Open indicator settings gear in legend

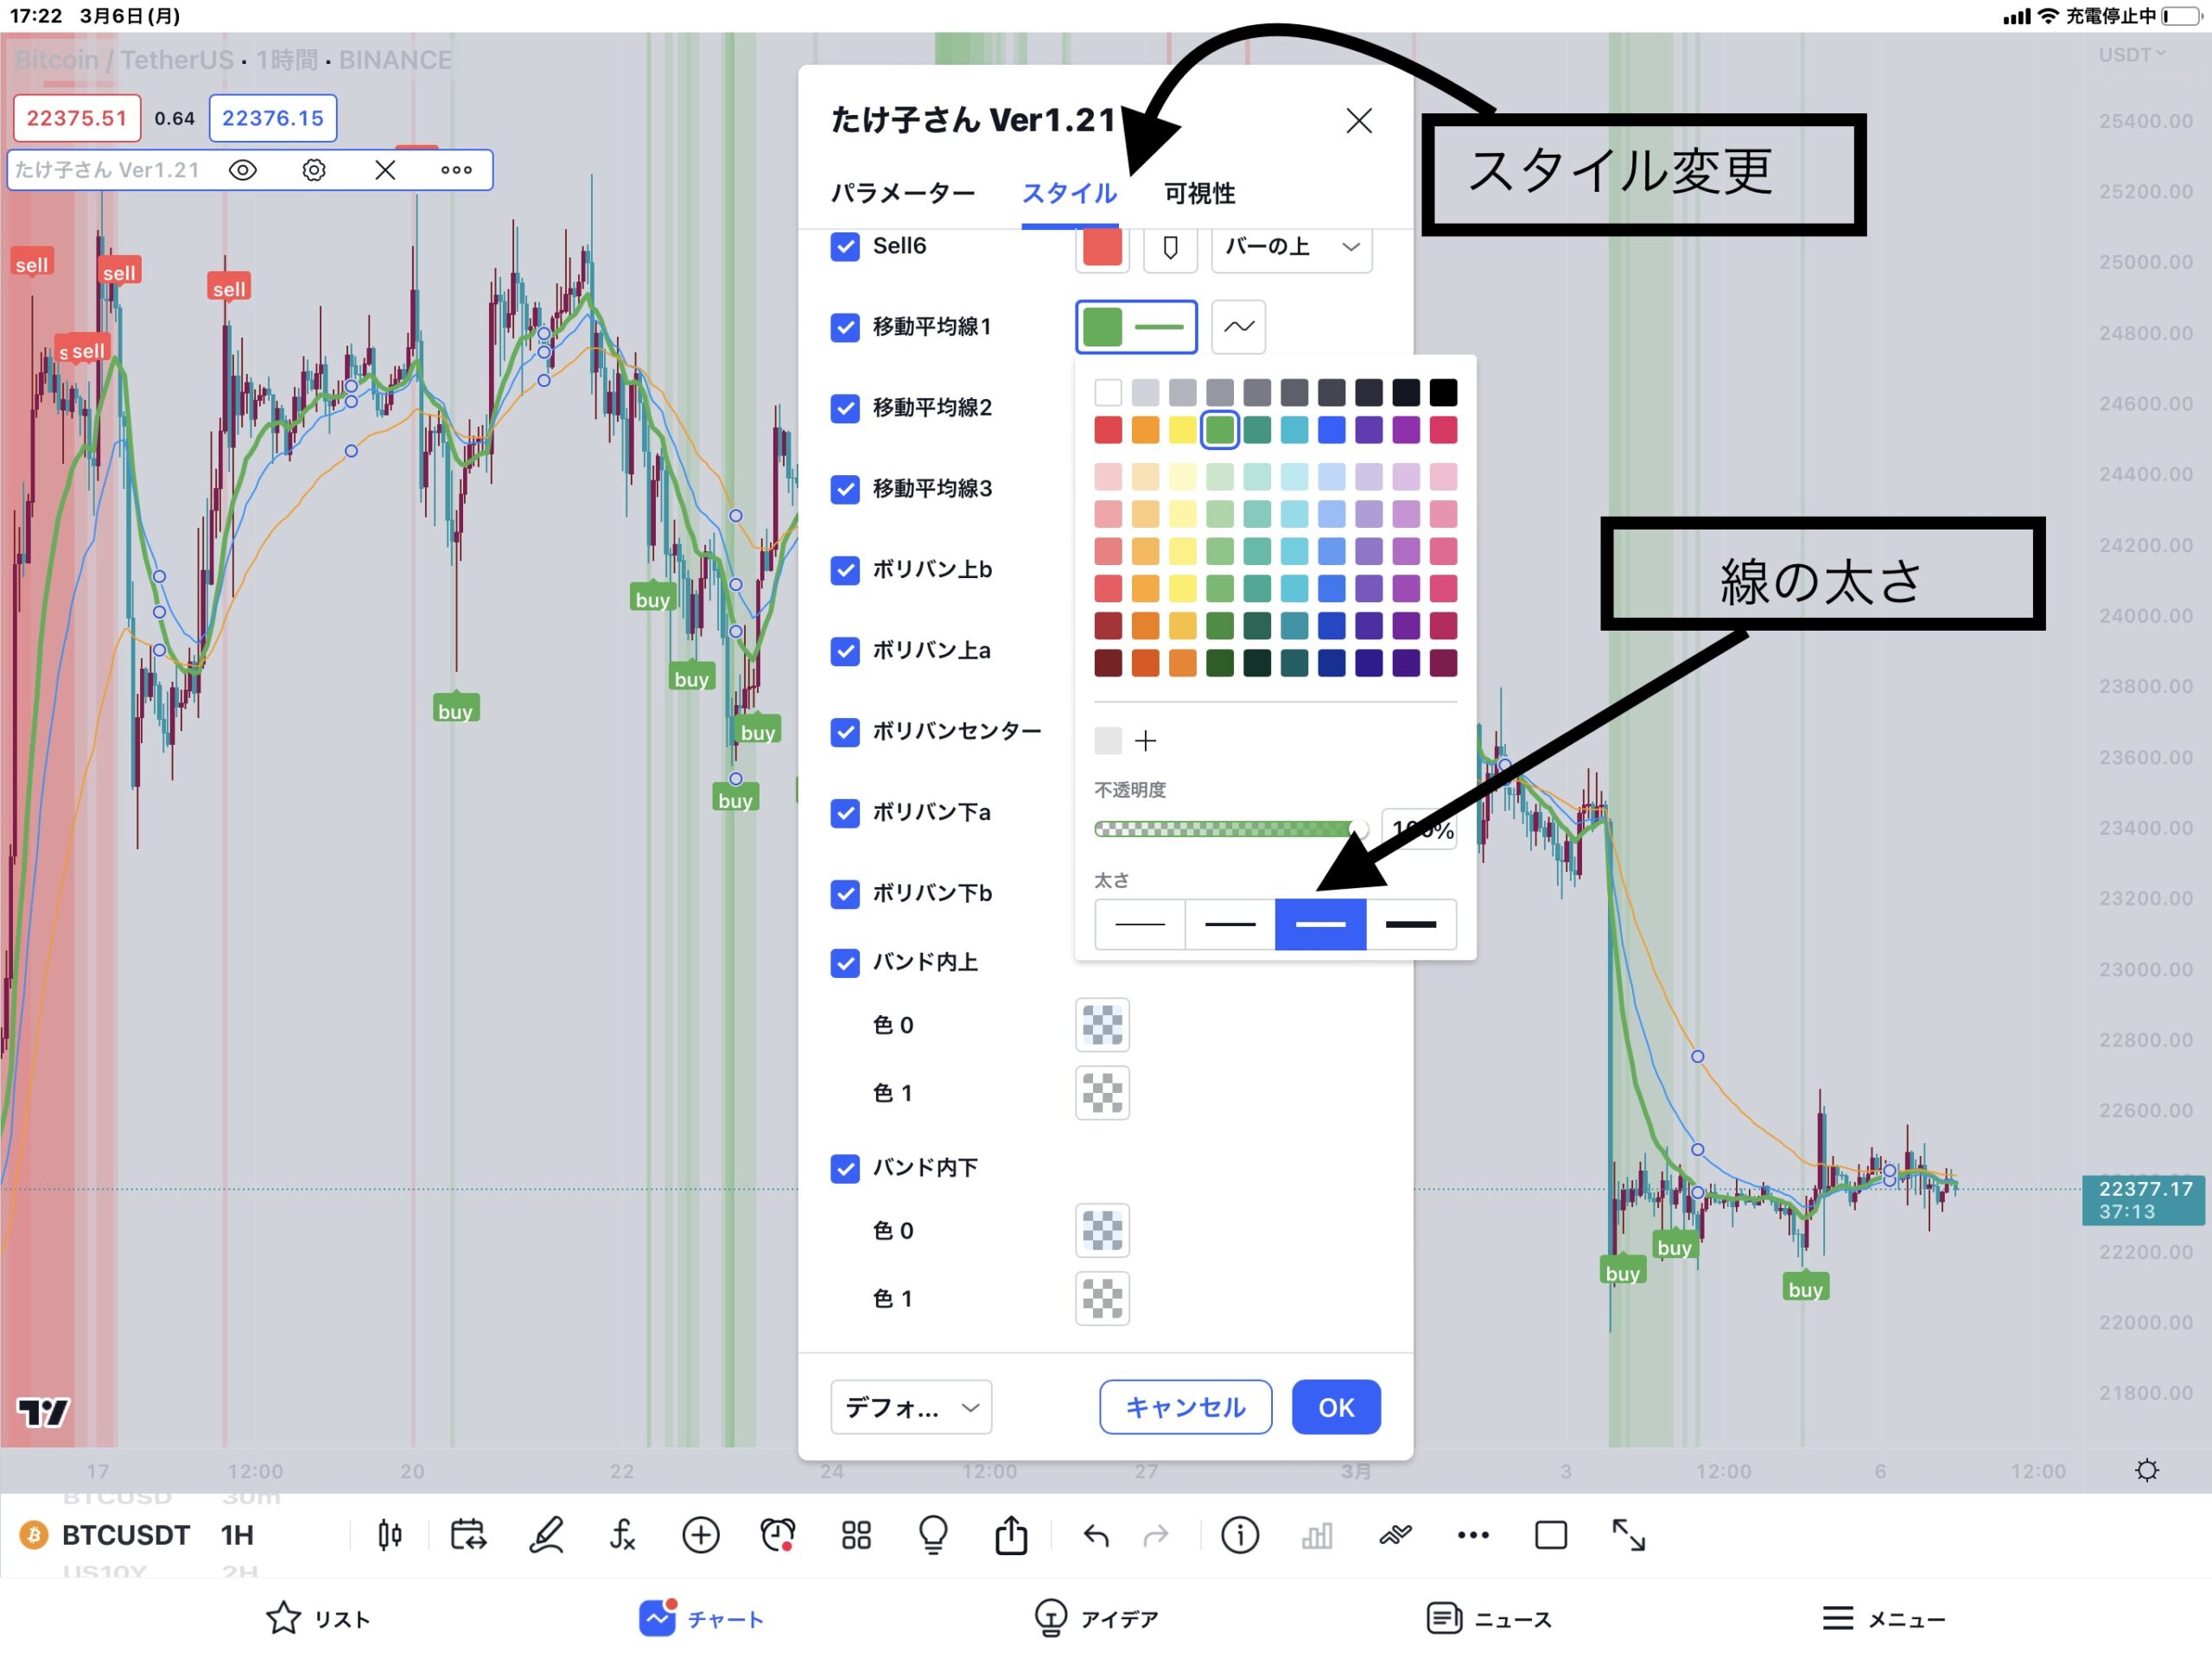tap(314, 170)
